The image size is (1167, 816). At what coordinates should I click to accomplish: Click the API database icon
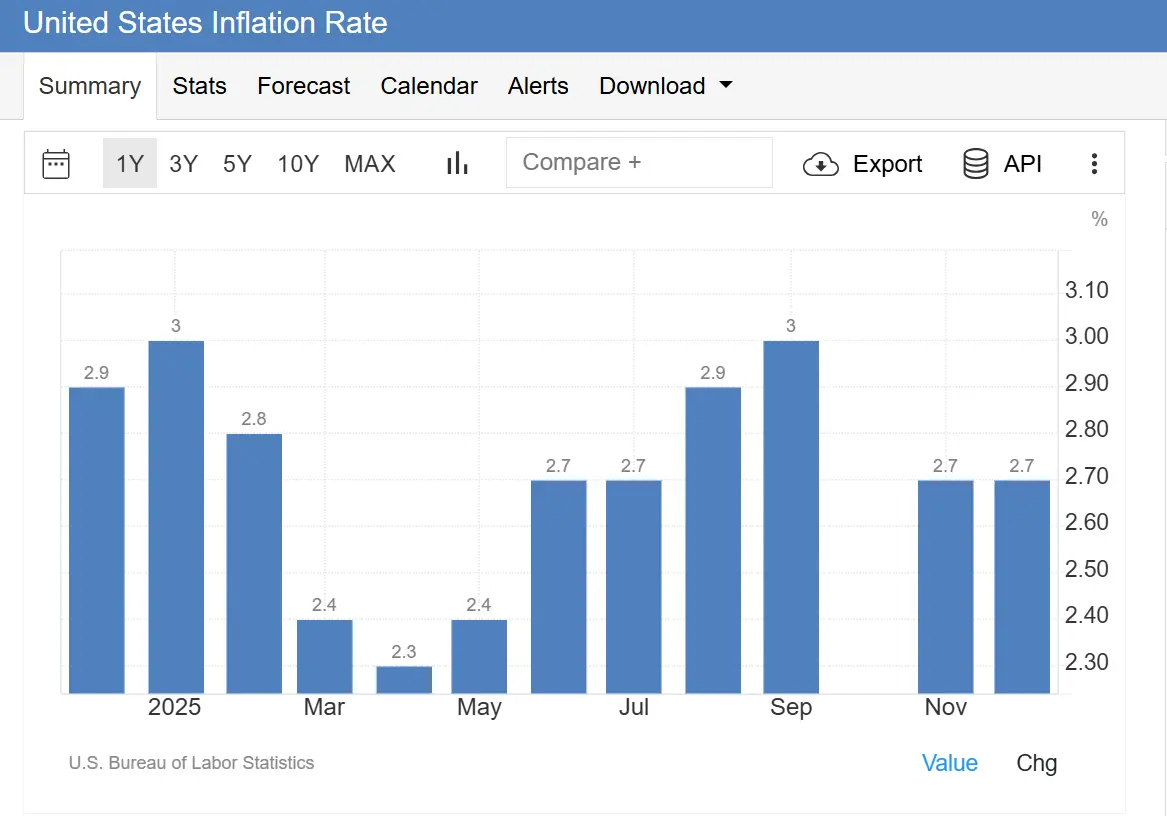click(x=975, y=164)
